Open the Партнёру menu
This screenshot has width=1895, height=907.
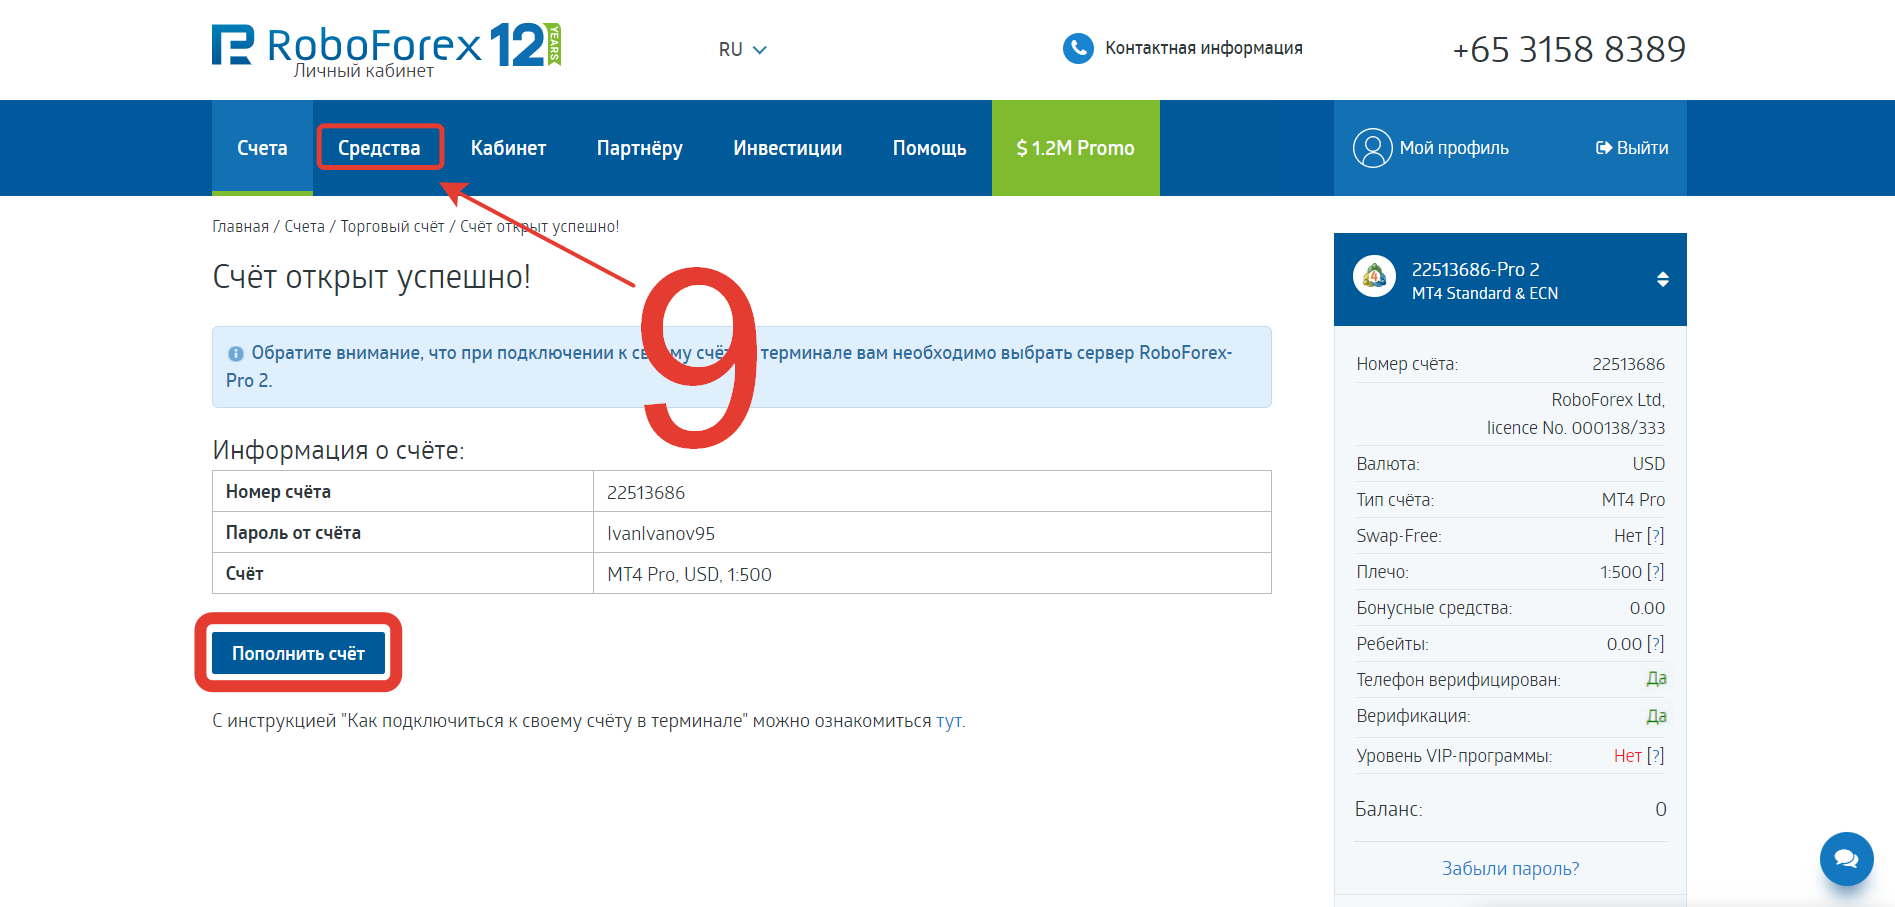[x=640, y=148]
